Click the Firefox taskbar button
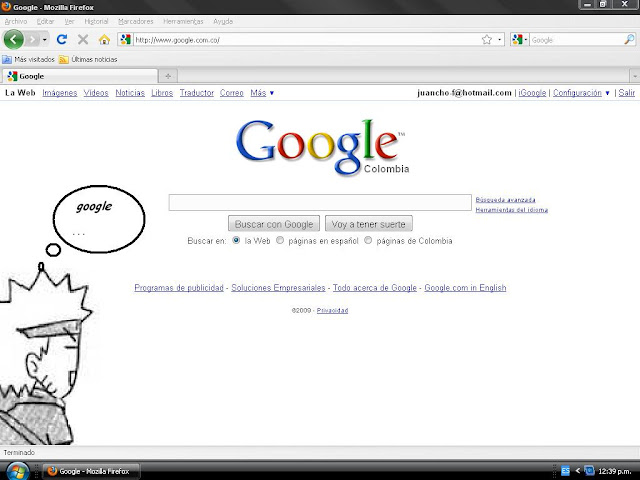This screenshot has width=640, height=480. [x=91, y=471]
